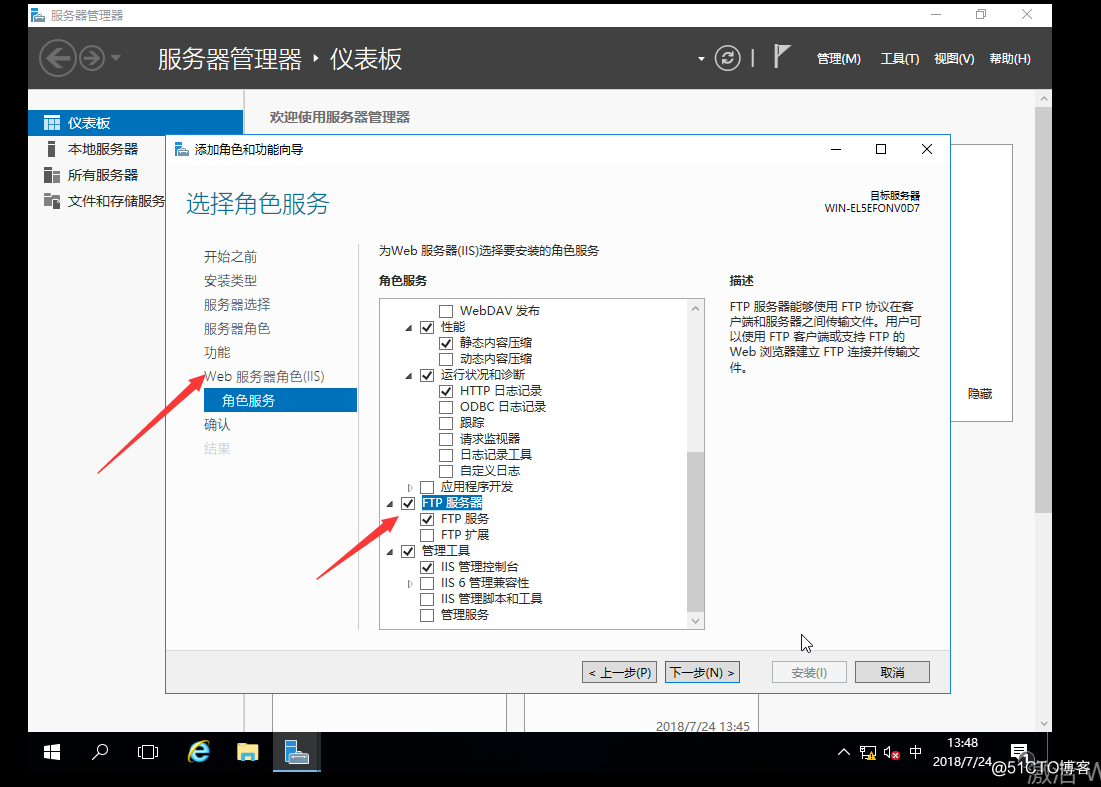Click the local server icon beside 本地服务器
1101x787 pixels.
tap(51, 149)
